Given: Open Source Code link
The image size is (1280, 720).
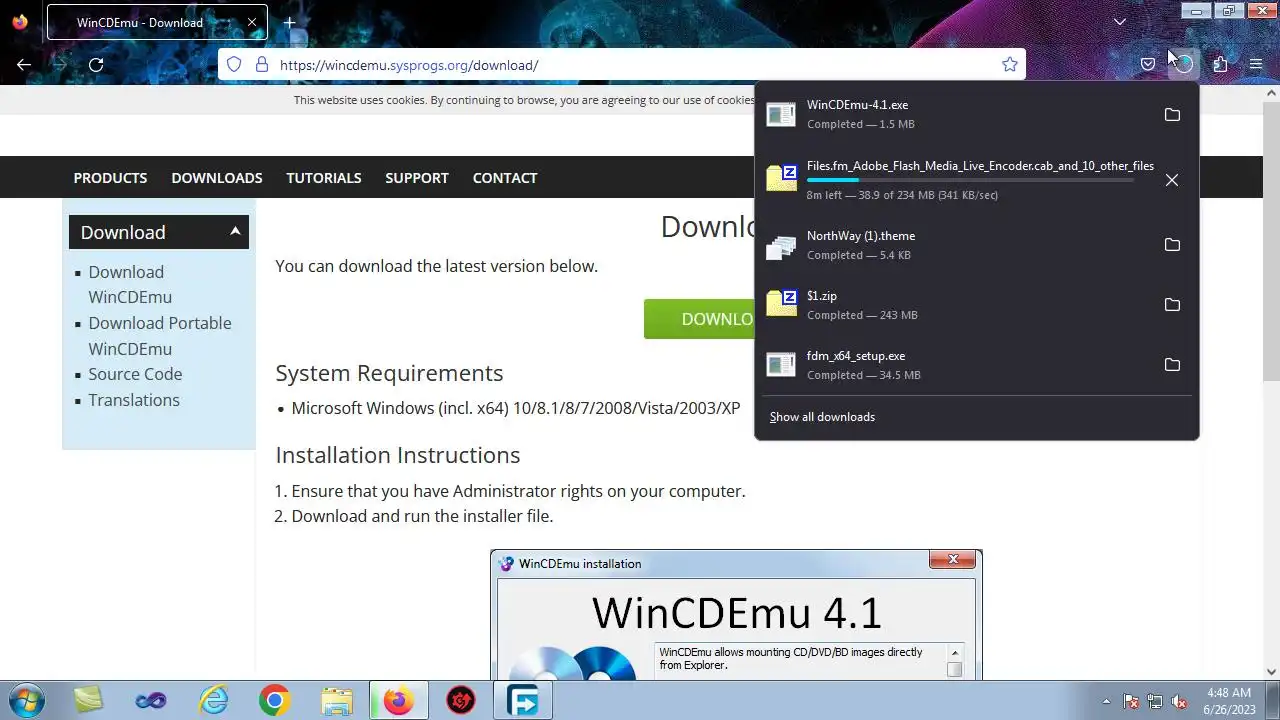Looking at the screenshot, I should [135, 374].
